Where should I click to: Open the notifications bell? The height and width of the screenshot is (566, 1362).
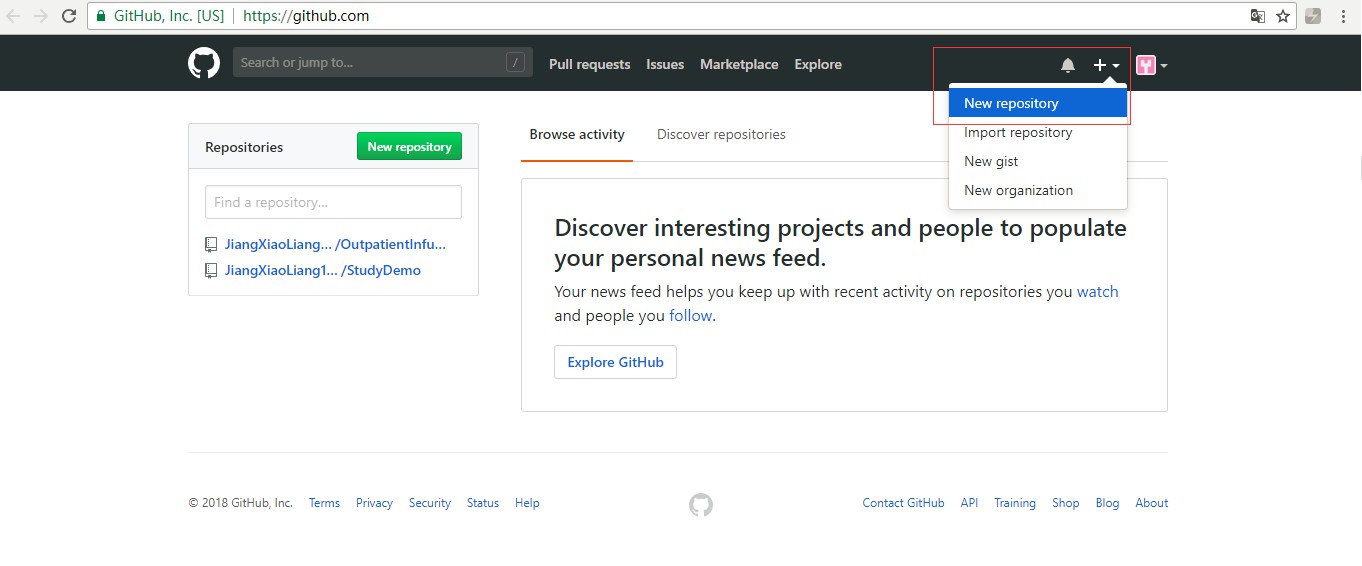tap(1068, 65)
